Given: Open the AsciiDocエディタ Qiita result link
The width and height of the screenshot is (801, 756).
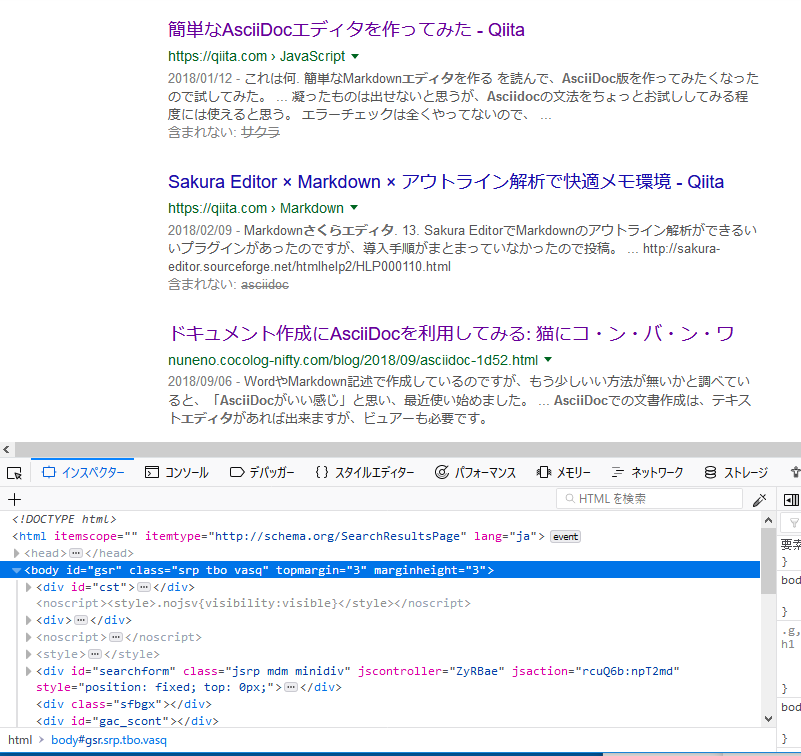Looking at the screenshot, I should (345, 29).
